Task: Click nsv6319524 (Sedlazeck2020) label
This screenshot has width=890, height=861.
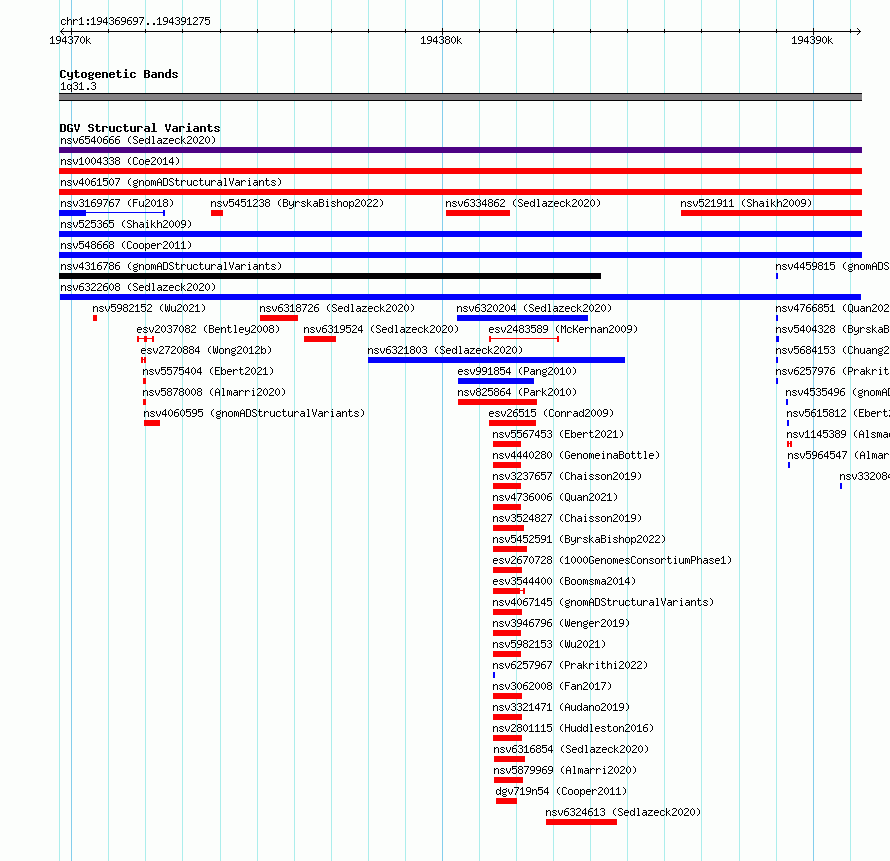Action: click(x=381, y=329)
